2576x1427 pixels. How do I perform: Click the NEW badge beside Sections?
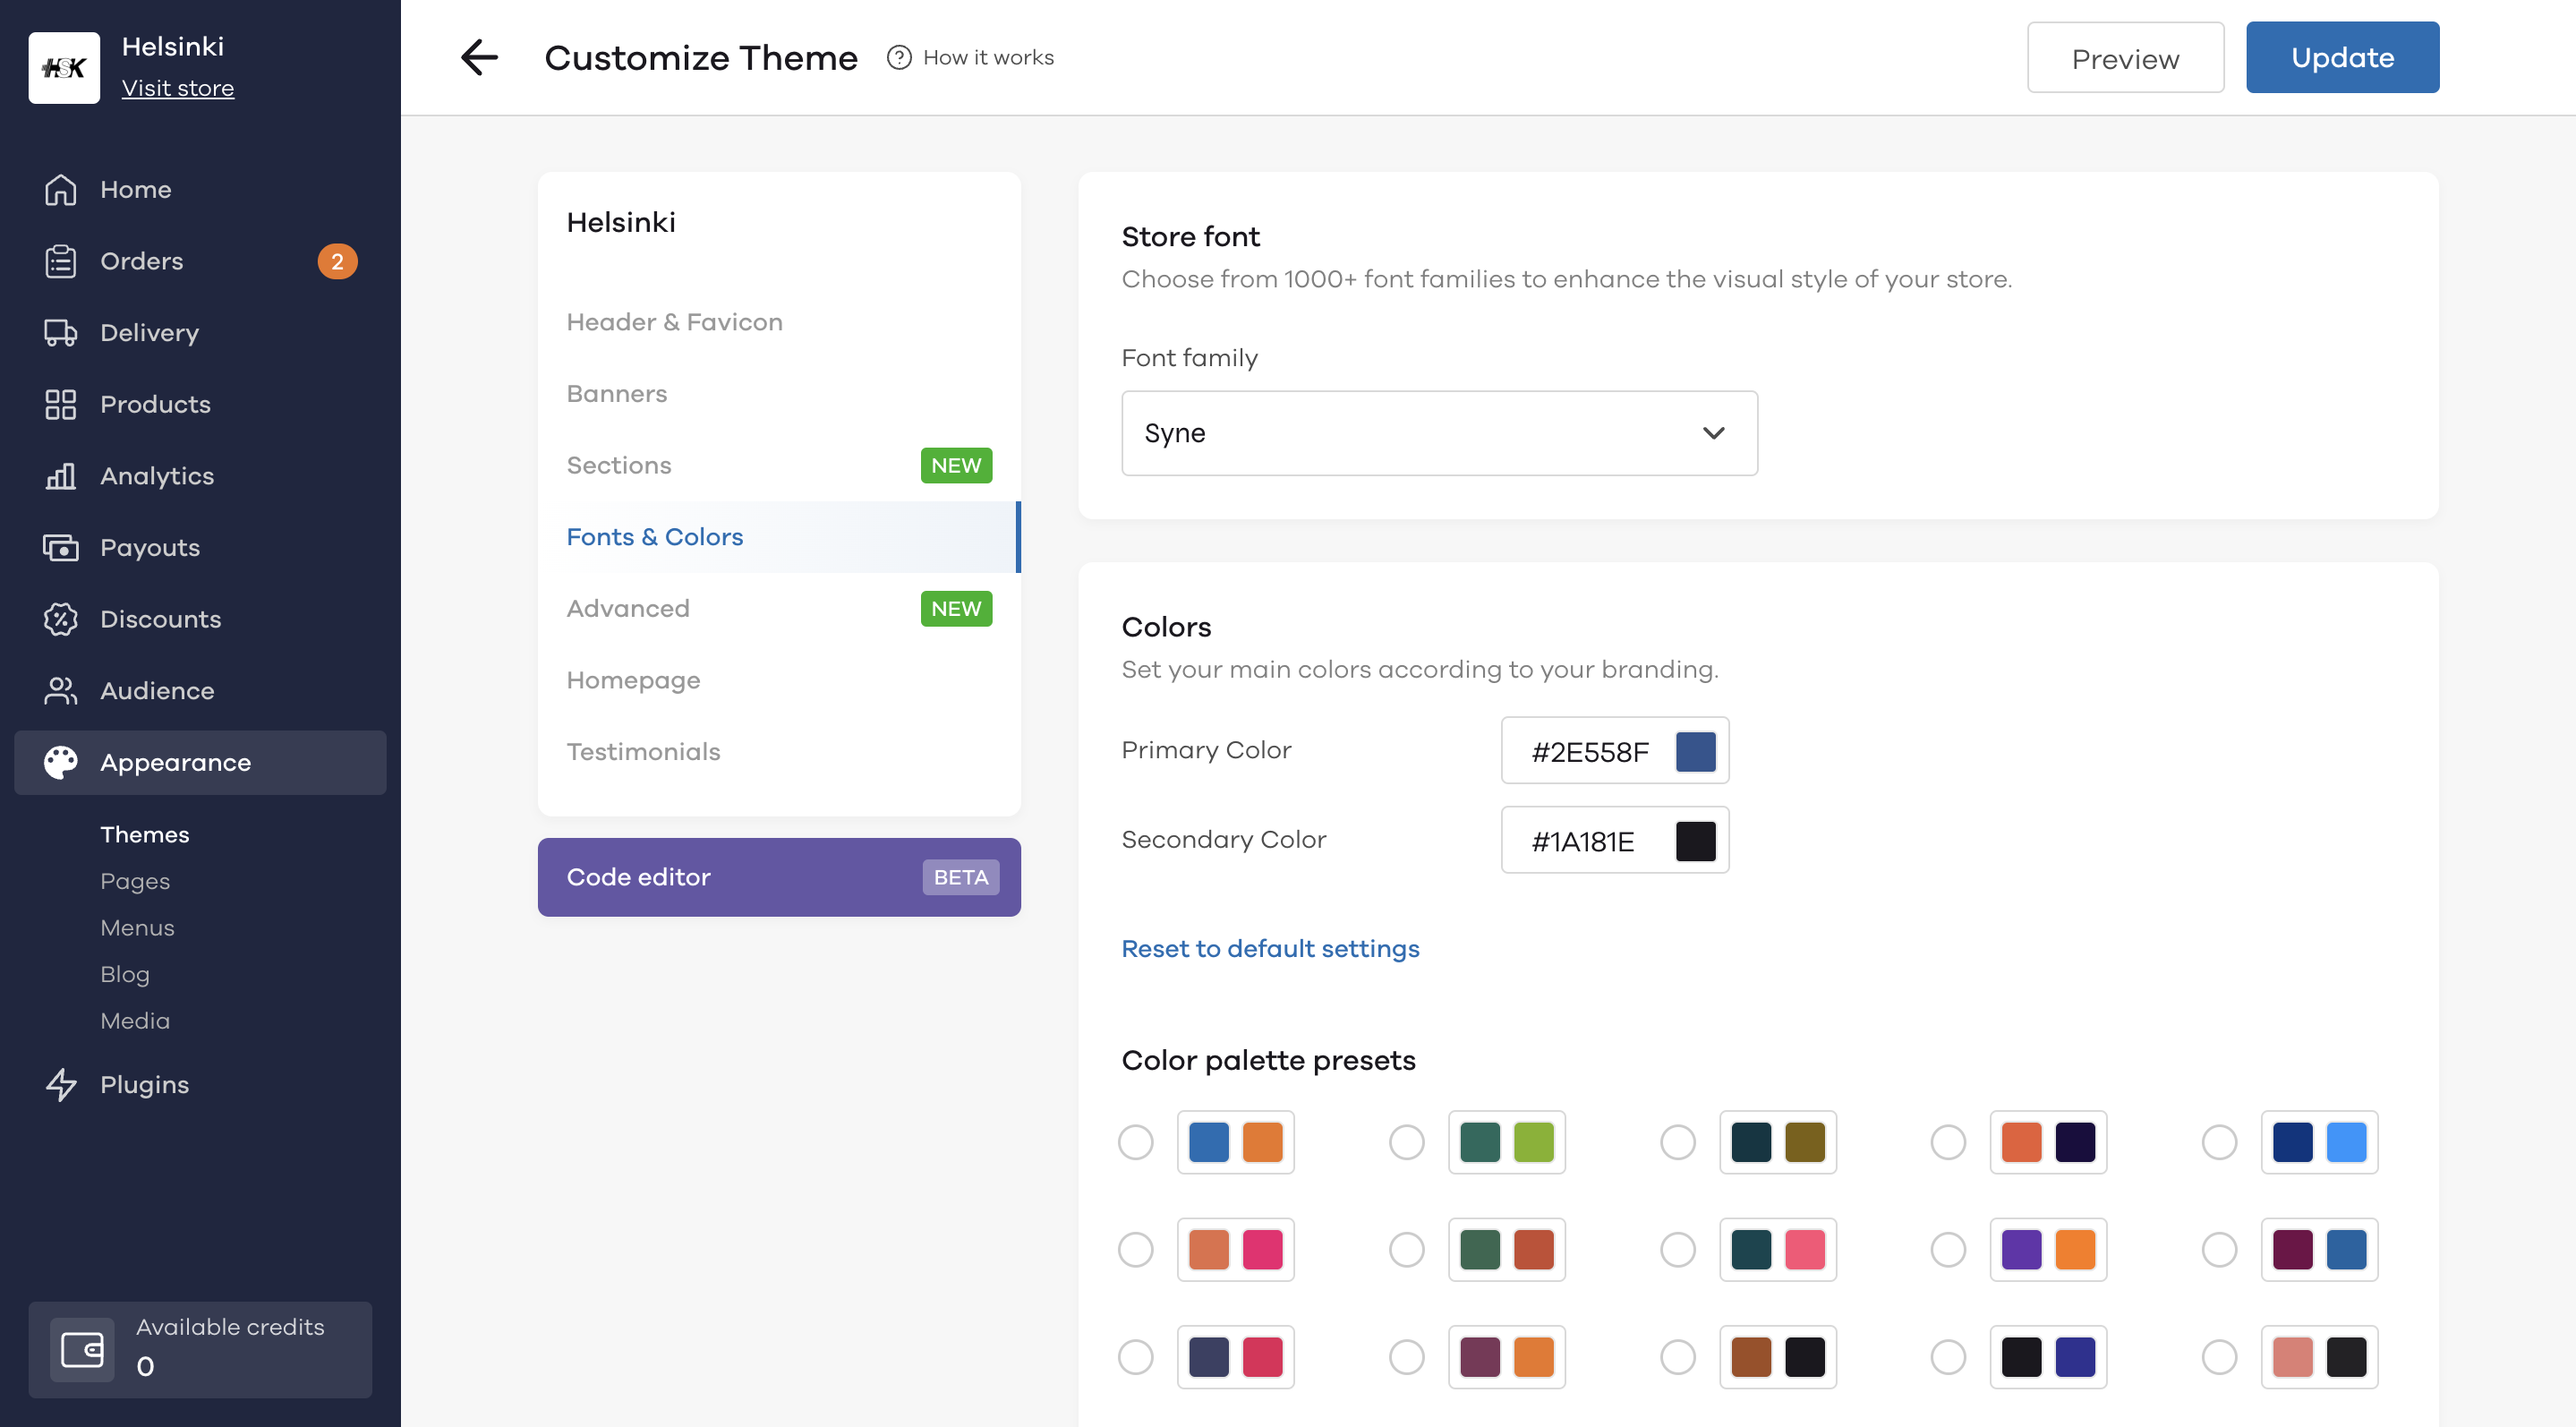coord(956,465)
